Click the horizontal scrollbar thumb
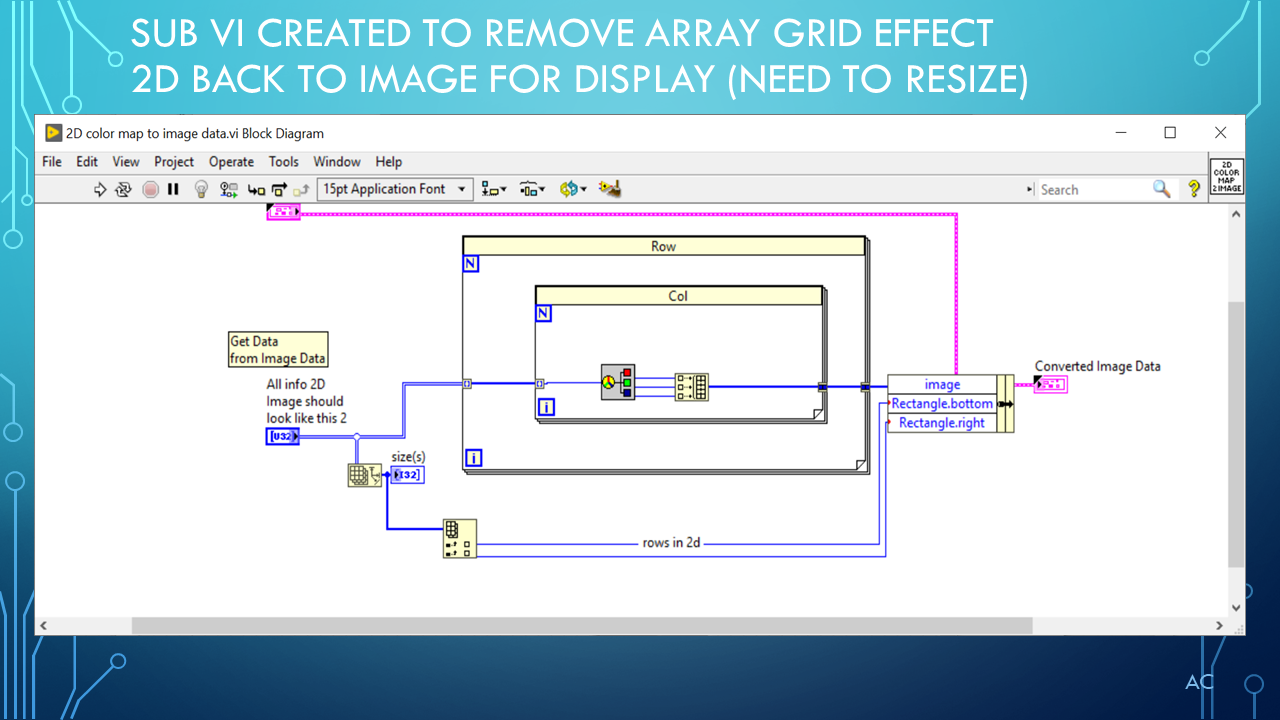This screenshot has width=1280, height=720. [x=582, y=625]
